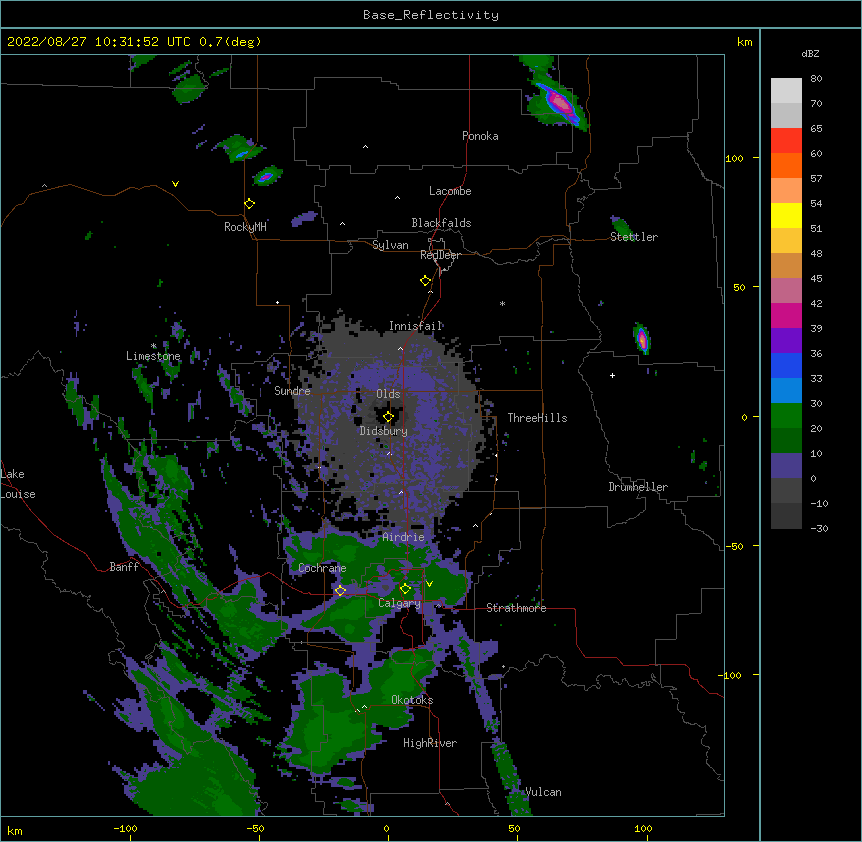Viewport: 862px width, 842px height.
Task: Click the Airdrie label
Action: pyautogui.click(x=404, y=537)
